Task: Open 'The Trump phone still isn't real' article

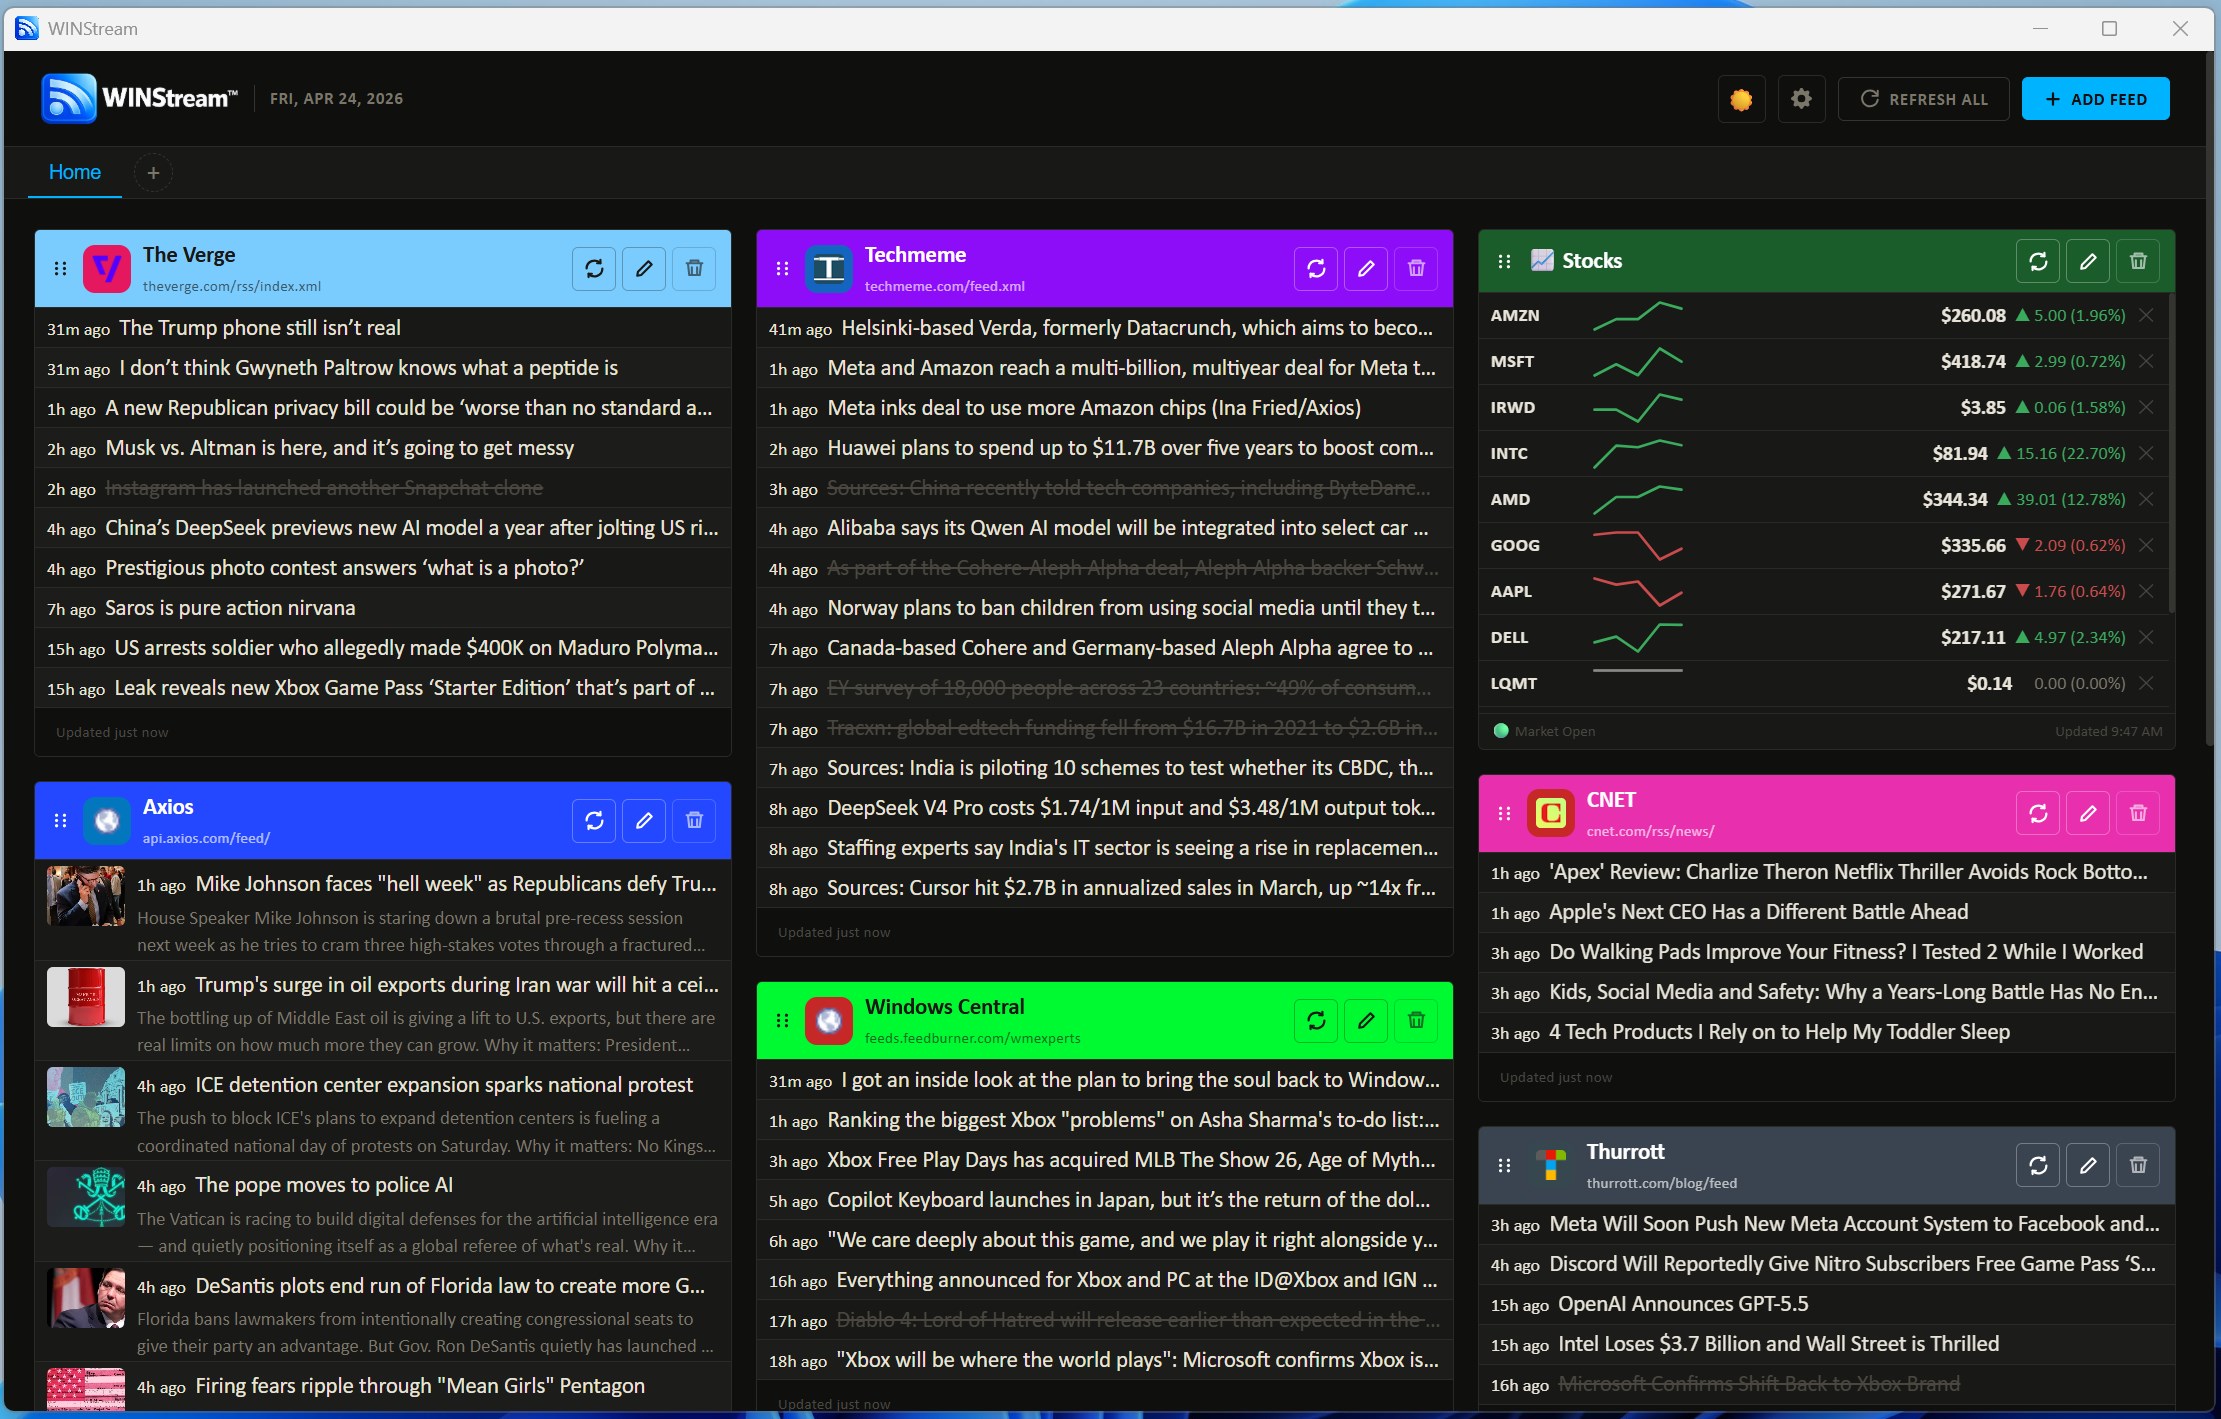Action: (x=260, y=328)
